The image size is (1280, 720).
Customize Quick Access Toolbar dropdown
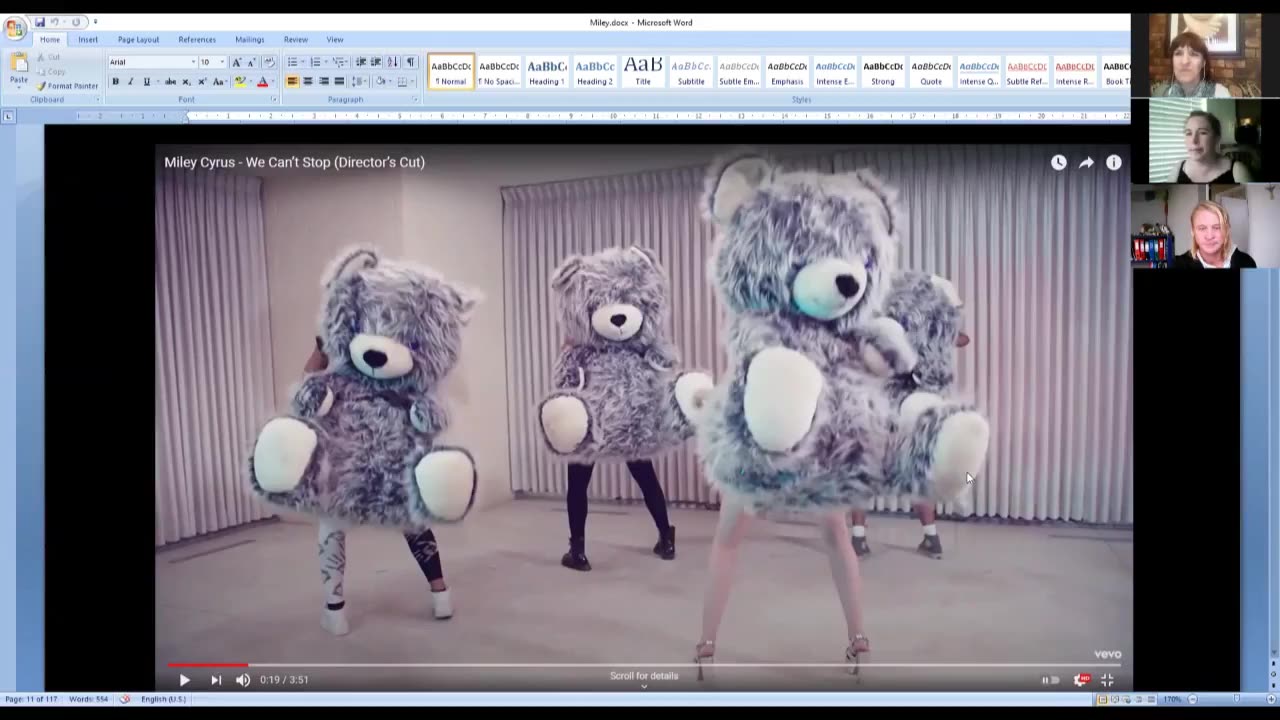tap(96, 22)
